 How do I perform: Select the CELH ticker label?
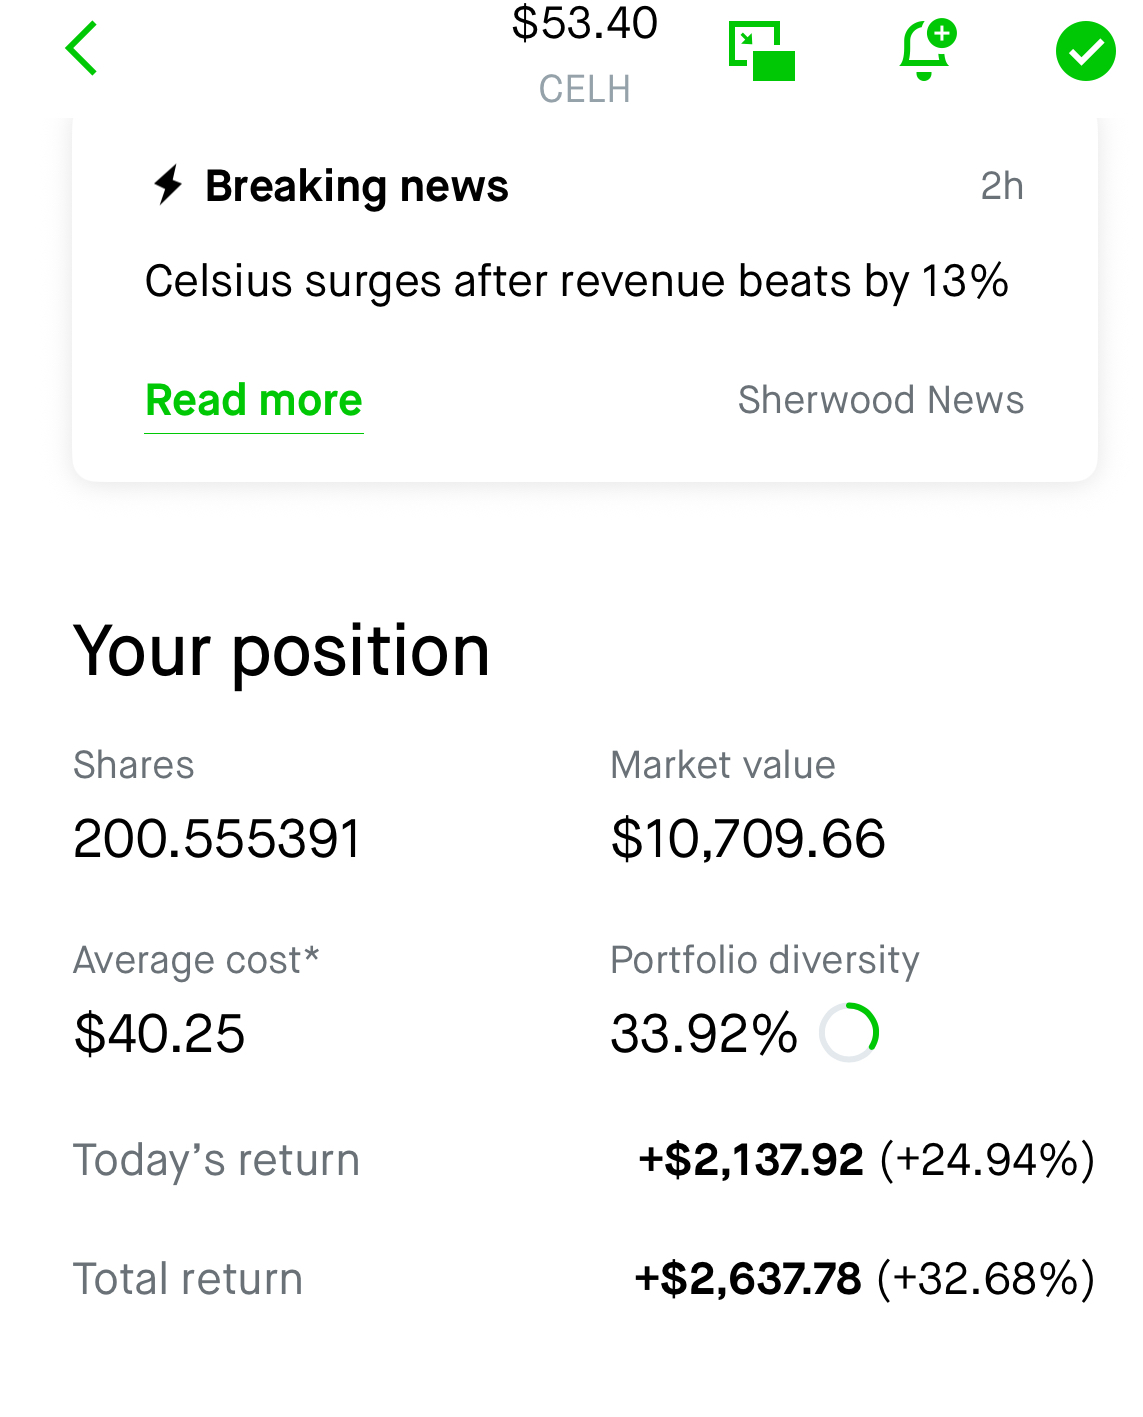(x=585, y=89)
